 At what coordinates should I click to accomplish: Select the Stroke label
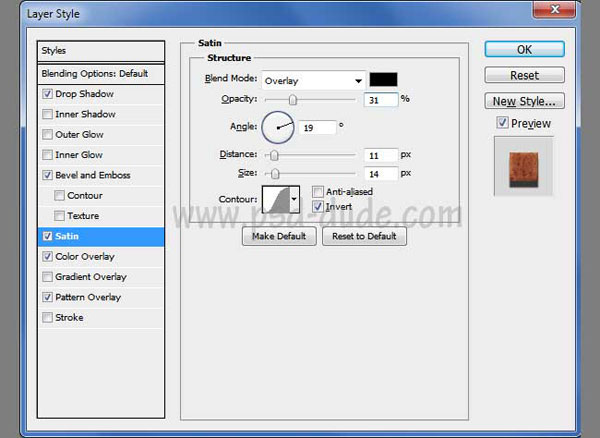[69, 317]
